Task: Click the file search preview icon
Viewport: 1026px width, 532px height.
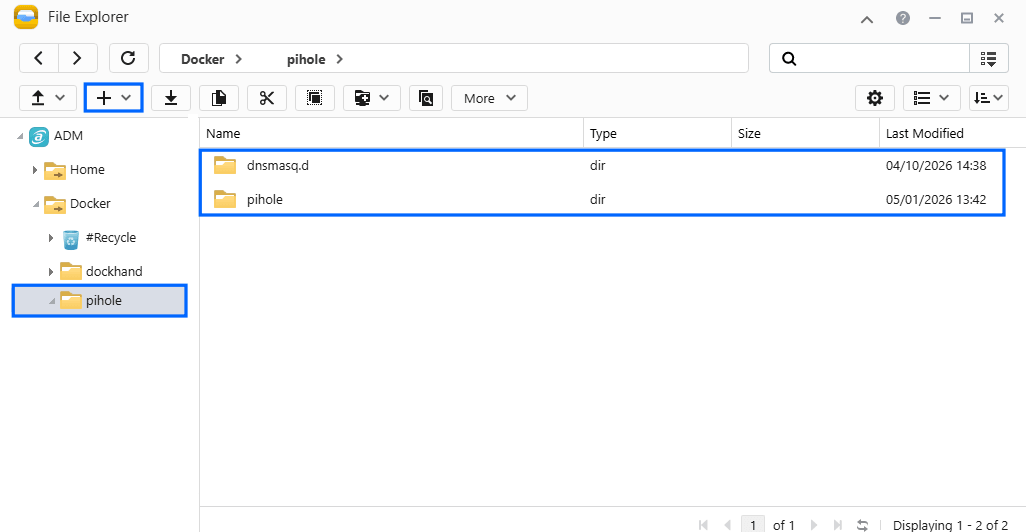Action: (x=426, y=98)
